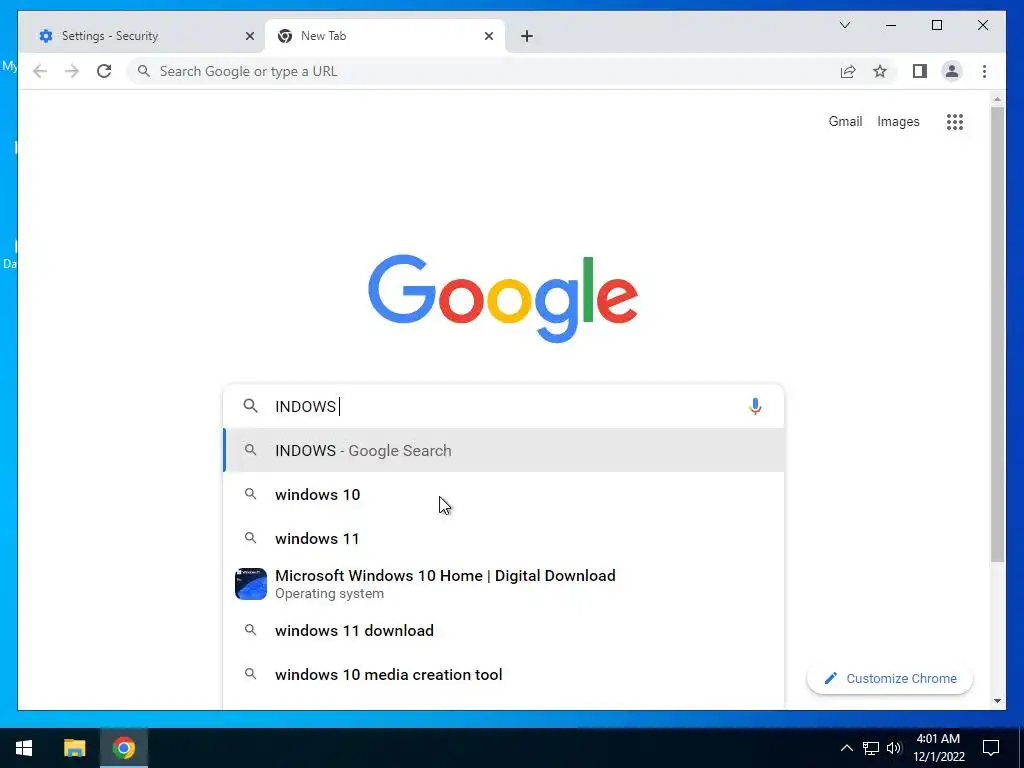Click the scrollbar down arrow

(997, 701)
